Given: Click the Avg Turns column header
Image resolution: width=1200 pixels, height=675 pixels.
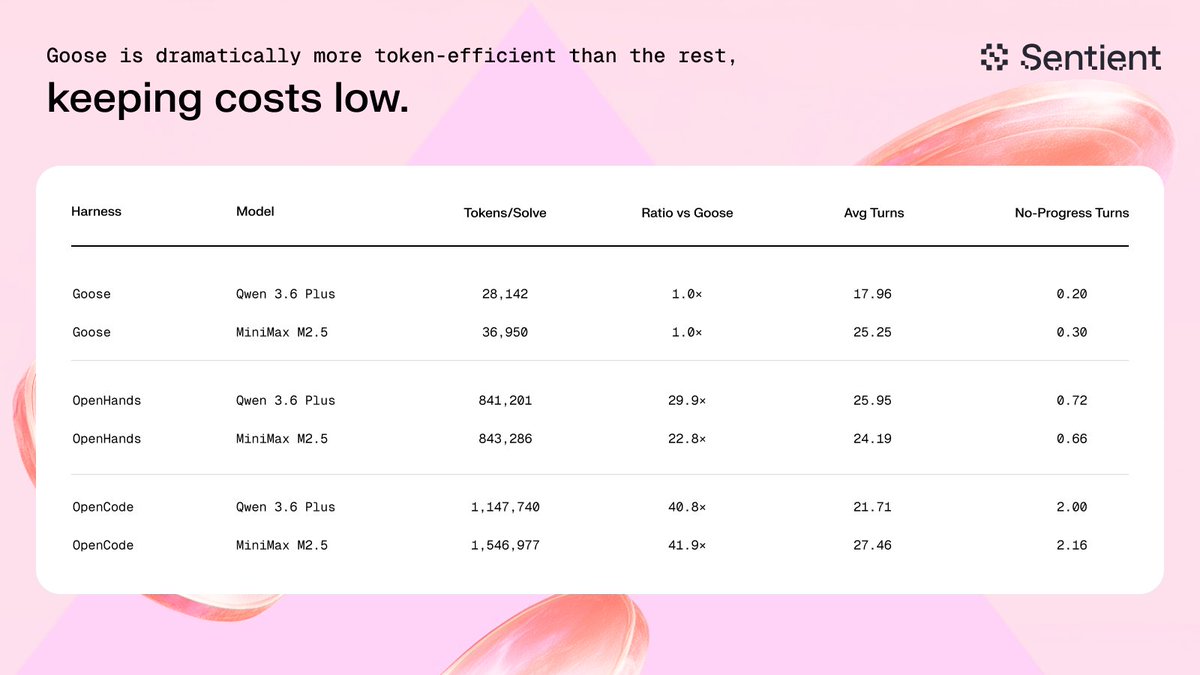Looking at the screenshot, I should point(874,213).
